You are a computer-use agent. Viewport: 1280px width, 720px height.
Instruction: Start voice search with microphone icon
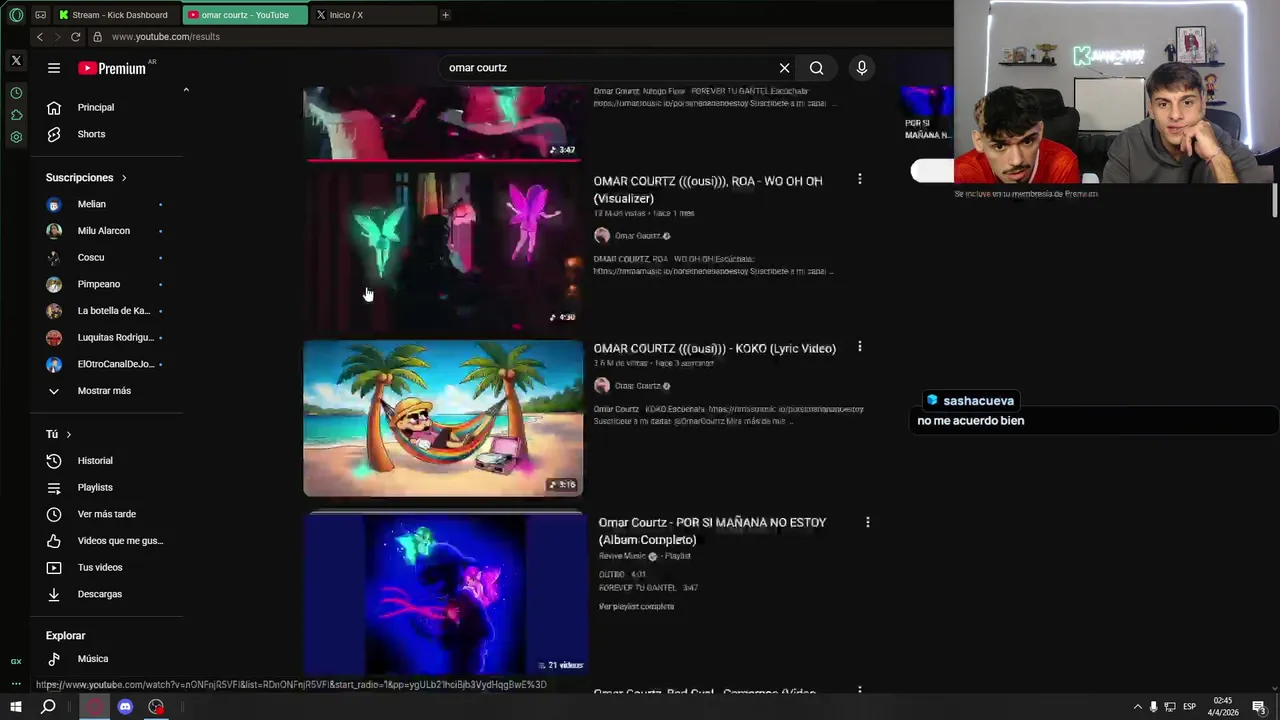coord(862,68)
